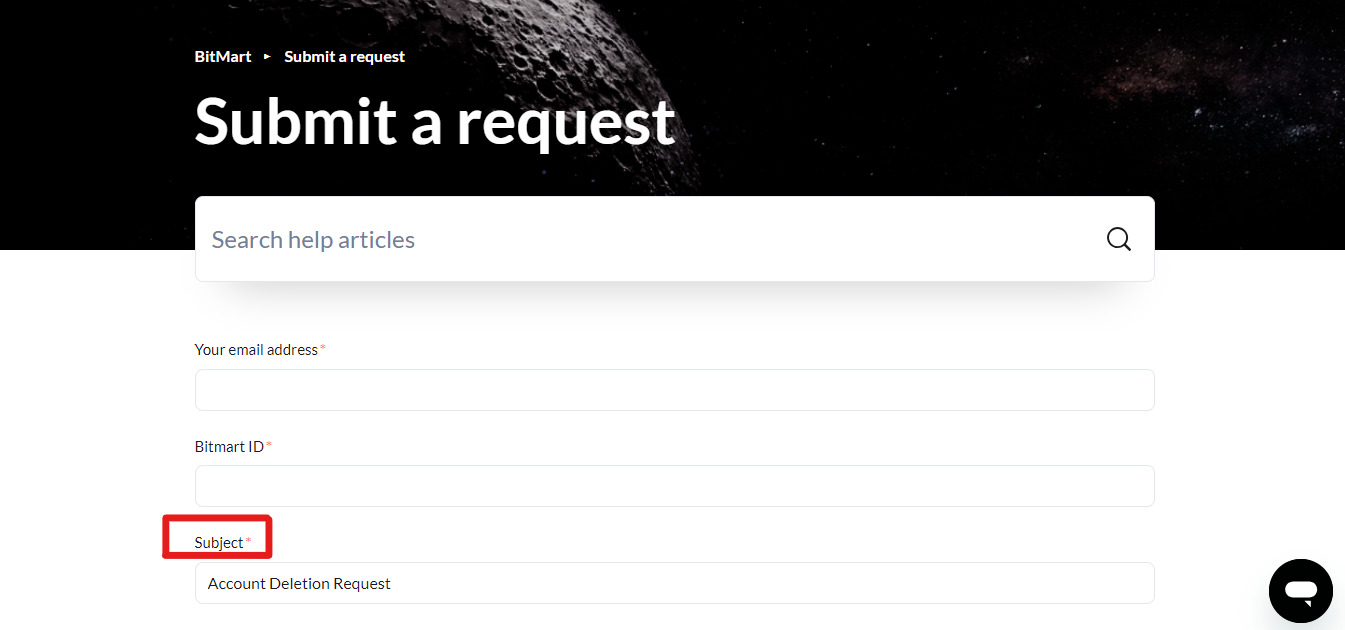
Task: Click the Subject field with Account Deletion Request
Action: [x=674, y=583]
